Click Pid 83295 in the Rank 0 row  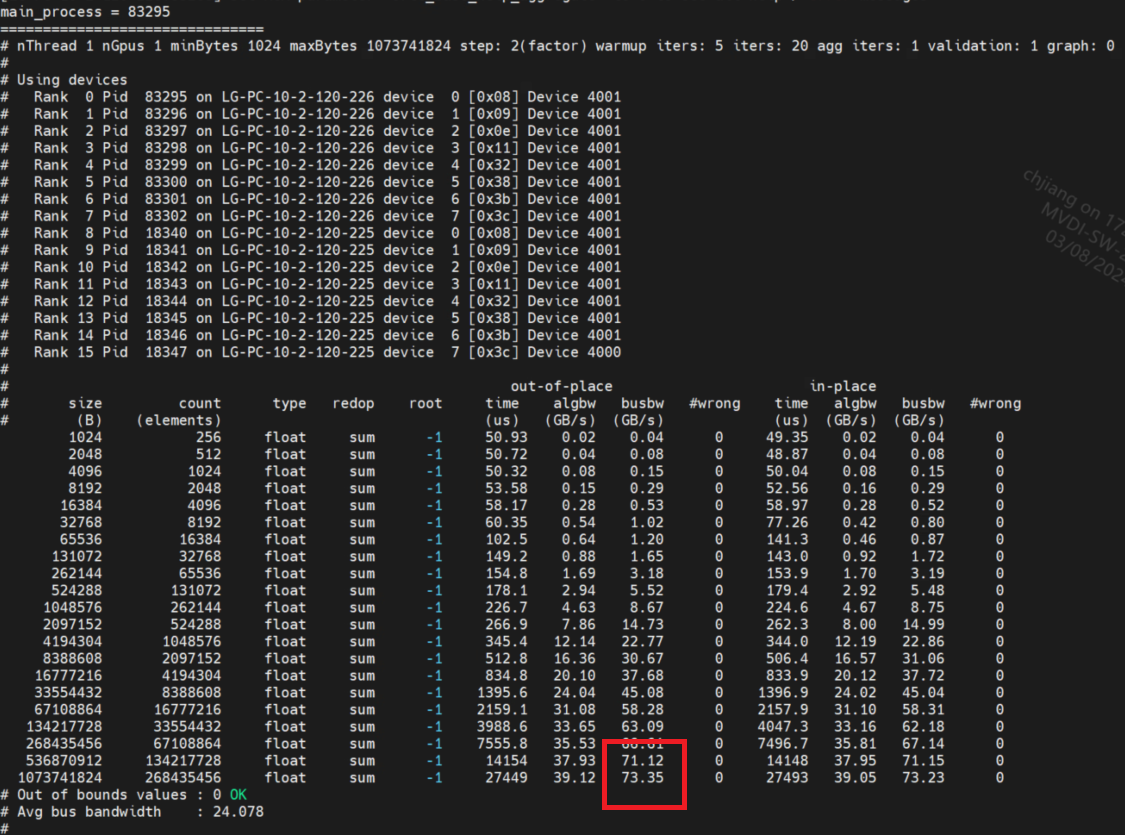pos(166,97)
